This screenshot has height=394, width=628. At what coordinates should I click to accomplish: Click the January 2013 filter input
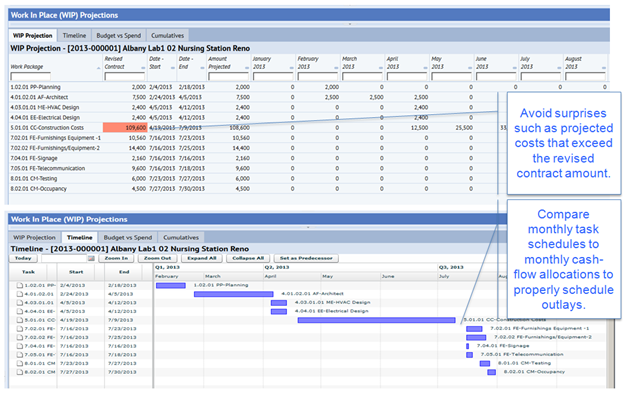273,76
